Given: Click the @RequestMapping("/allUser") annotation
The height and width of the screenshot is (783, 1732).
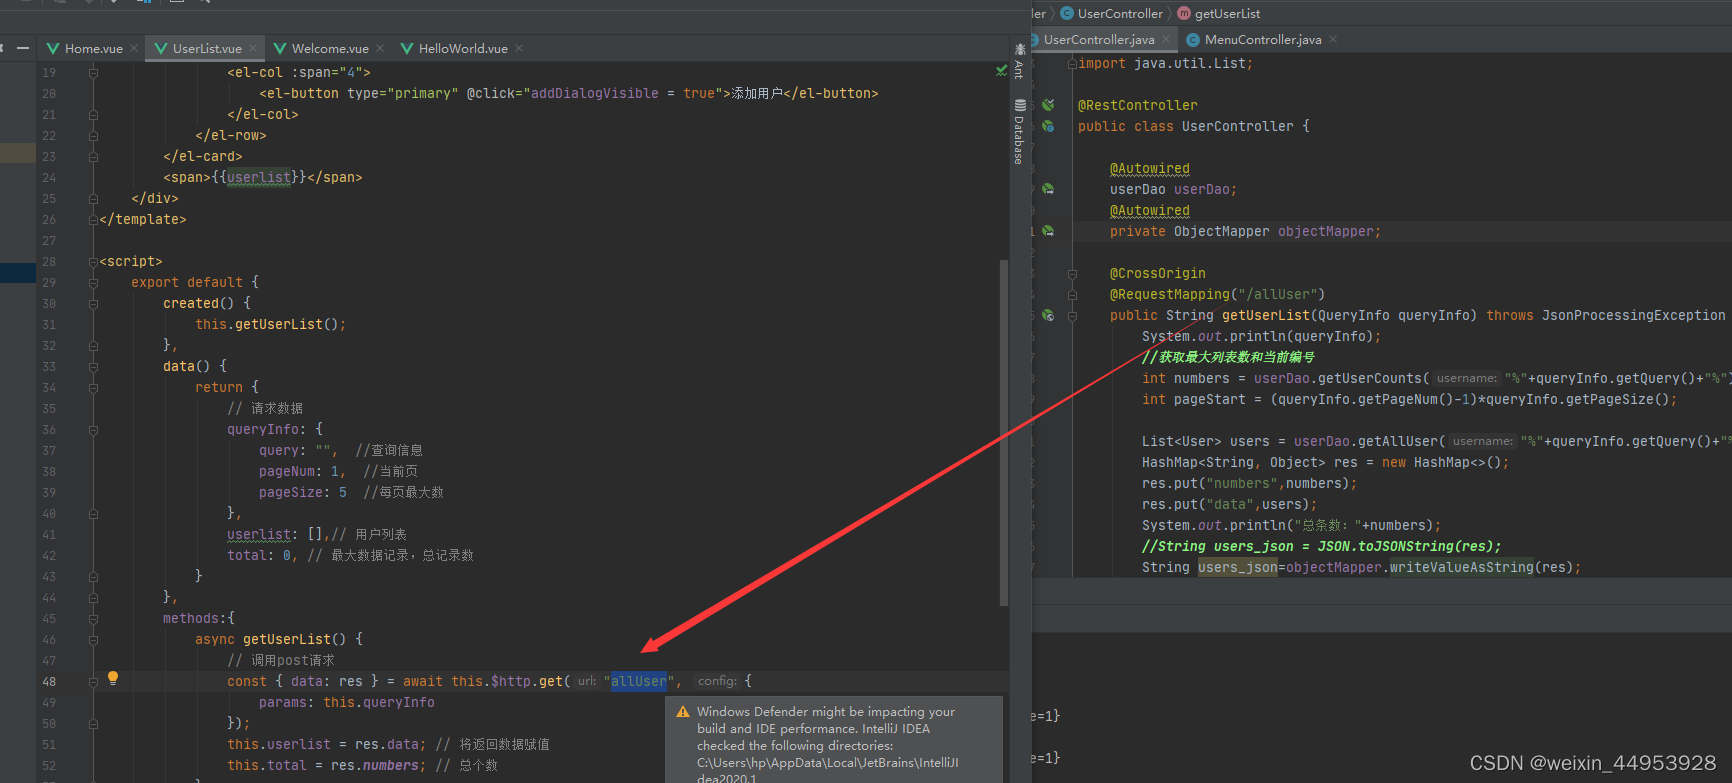Looking at the screenshot, I should [1217, 294].
